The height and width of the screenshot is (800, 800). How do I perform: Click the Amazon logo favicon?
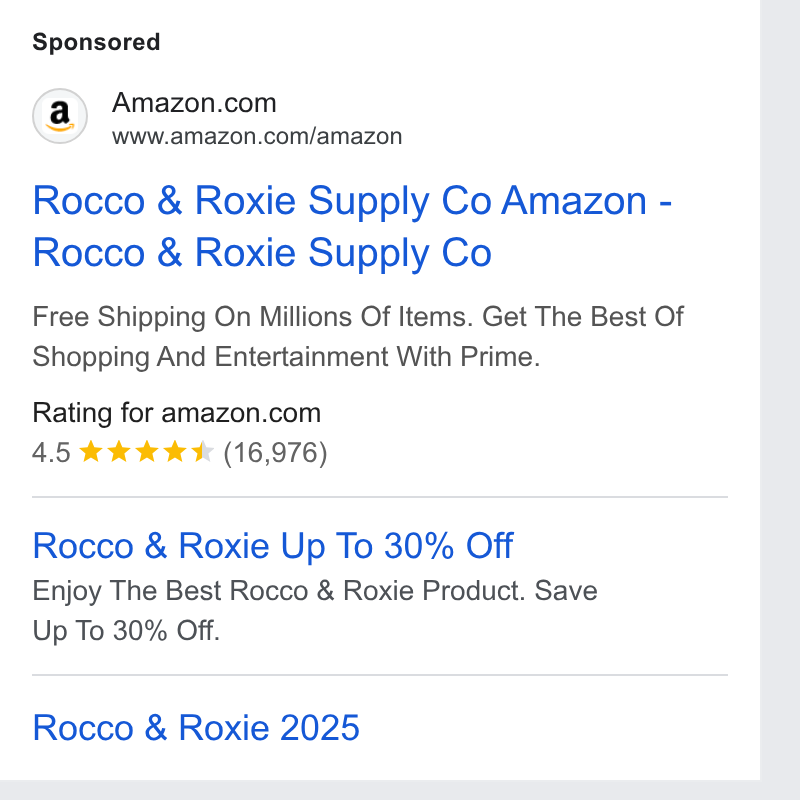[60, 116]
